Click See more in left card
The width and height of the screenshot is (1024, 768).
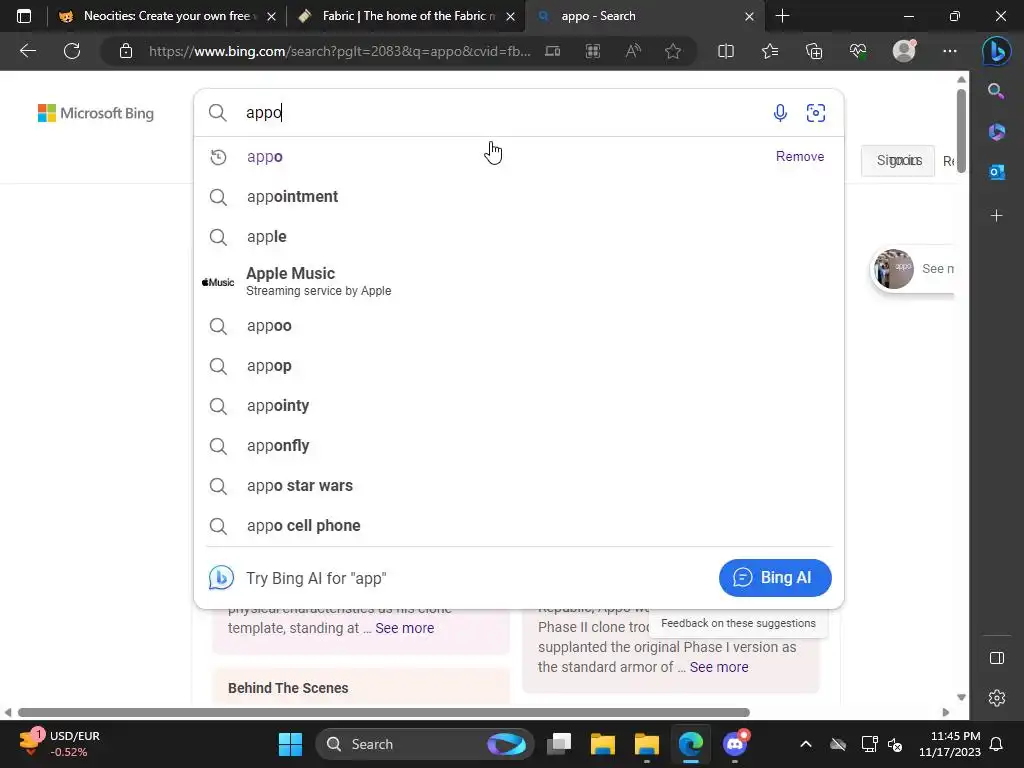pos(404,628)
